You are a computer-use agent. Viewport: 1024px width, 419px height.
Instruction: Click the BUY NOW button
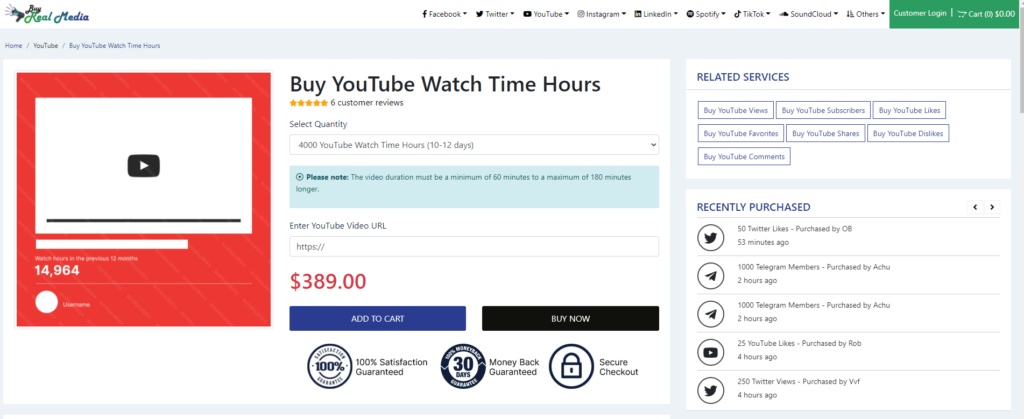tap(570, 318)
